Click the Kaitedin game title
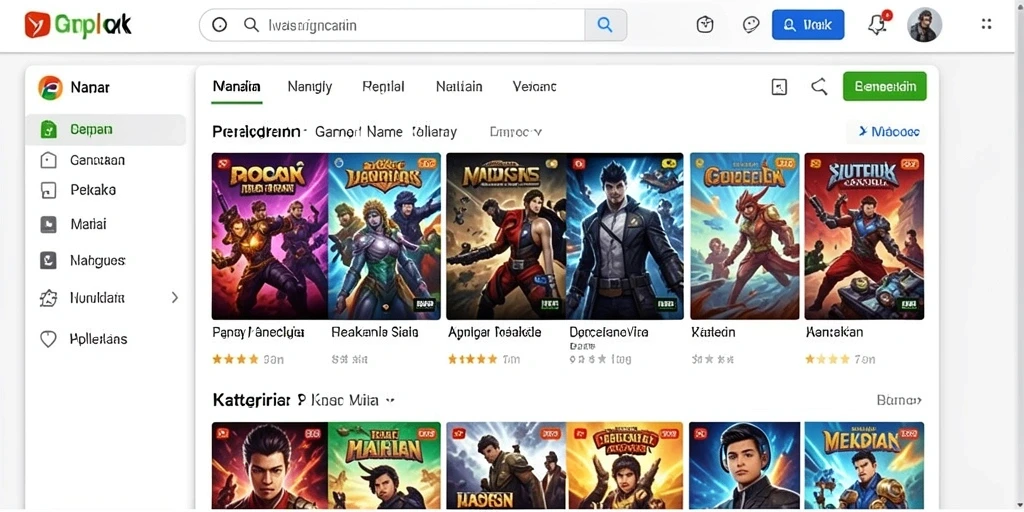 click(713, 332)
